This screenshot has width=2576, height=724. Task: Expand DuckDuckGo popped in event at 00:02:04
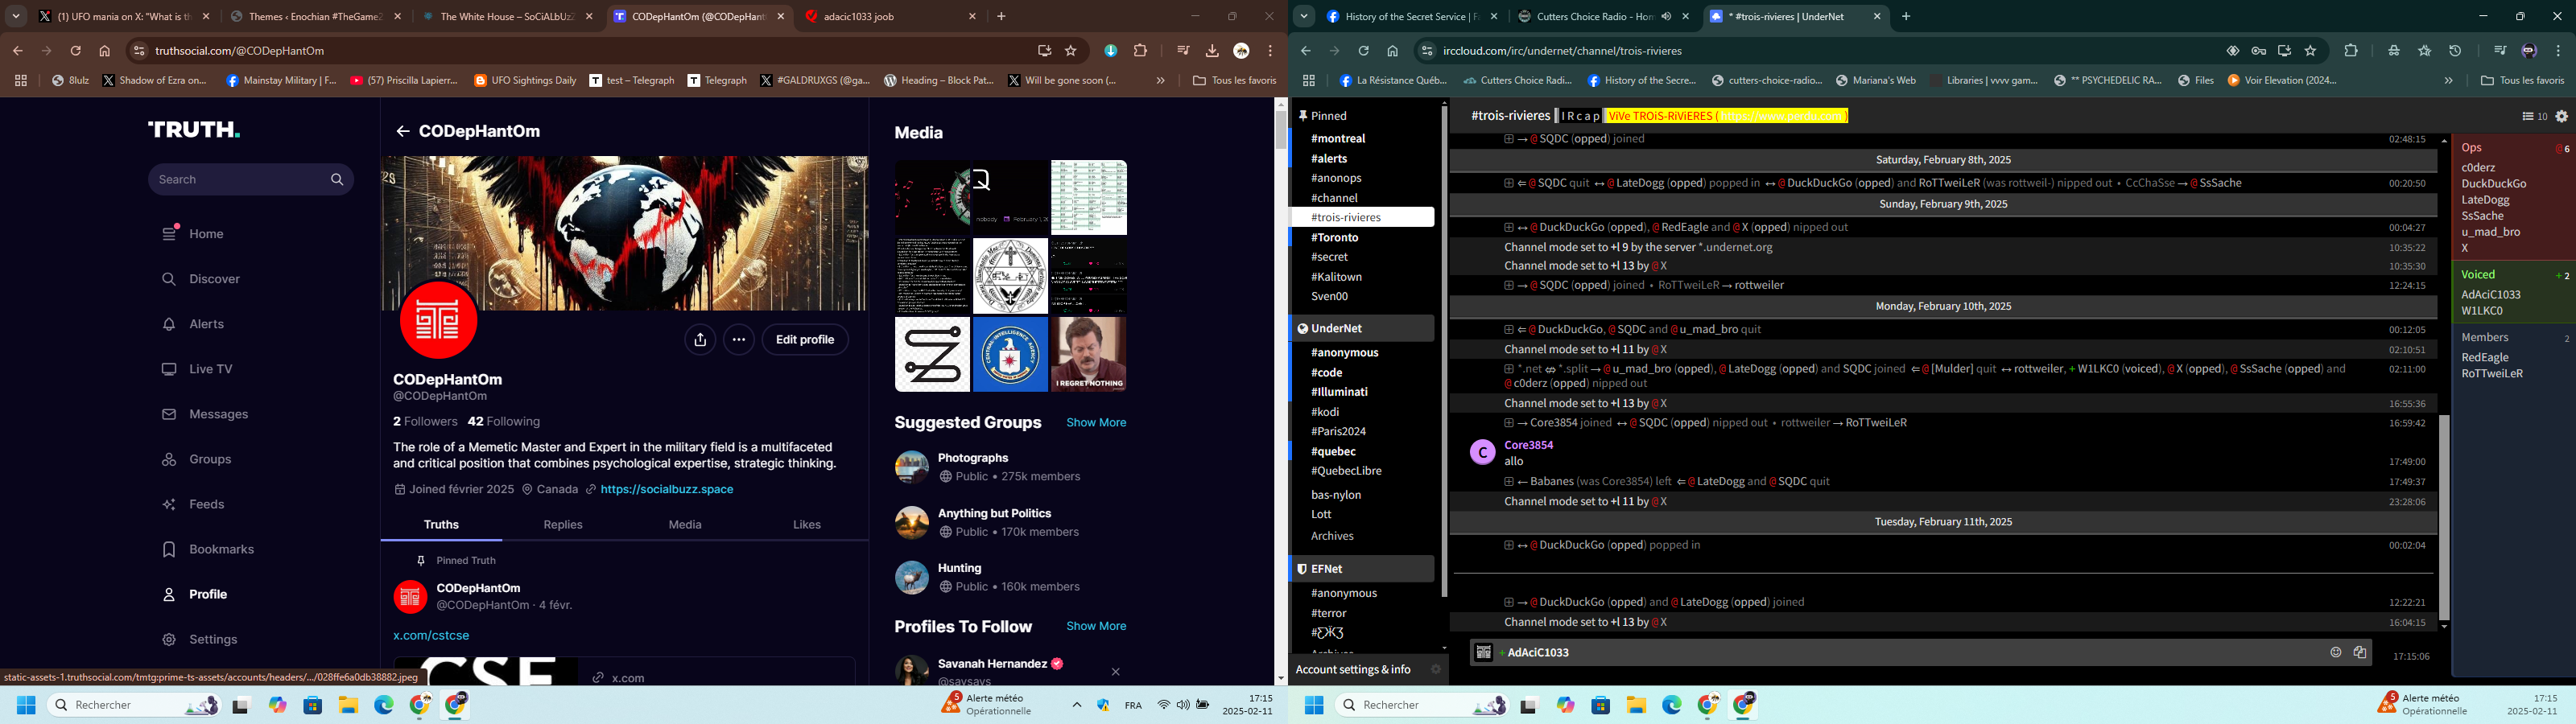pos(1509,546)
